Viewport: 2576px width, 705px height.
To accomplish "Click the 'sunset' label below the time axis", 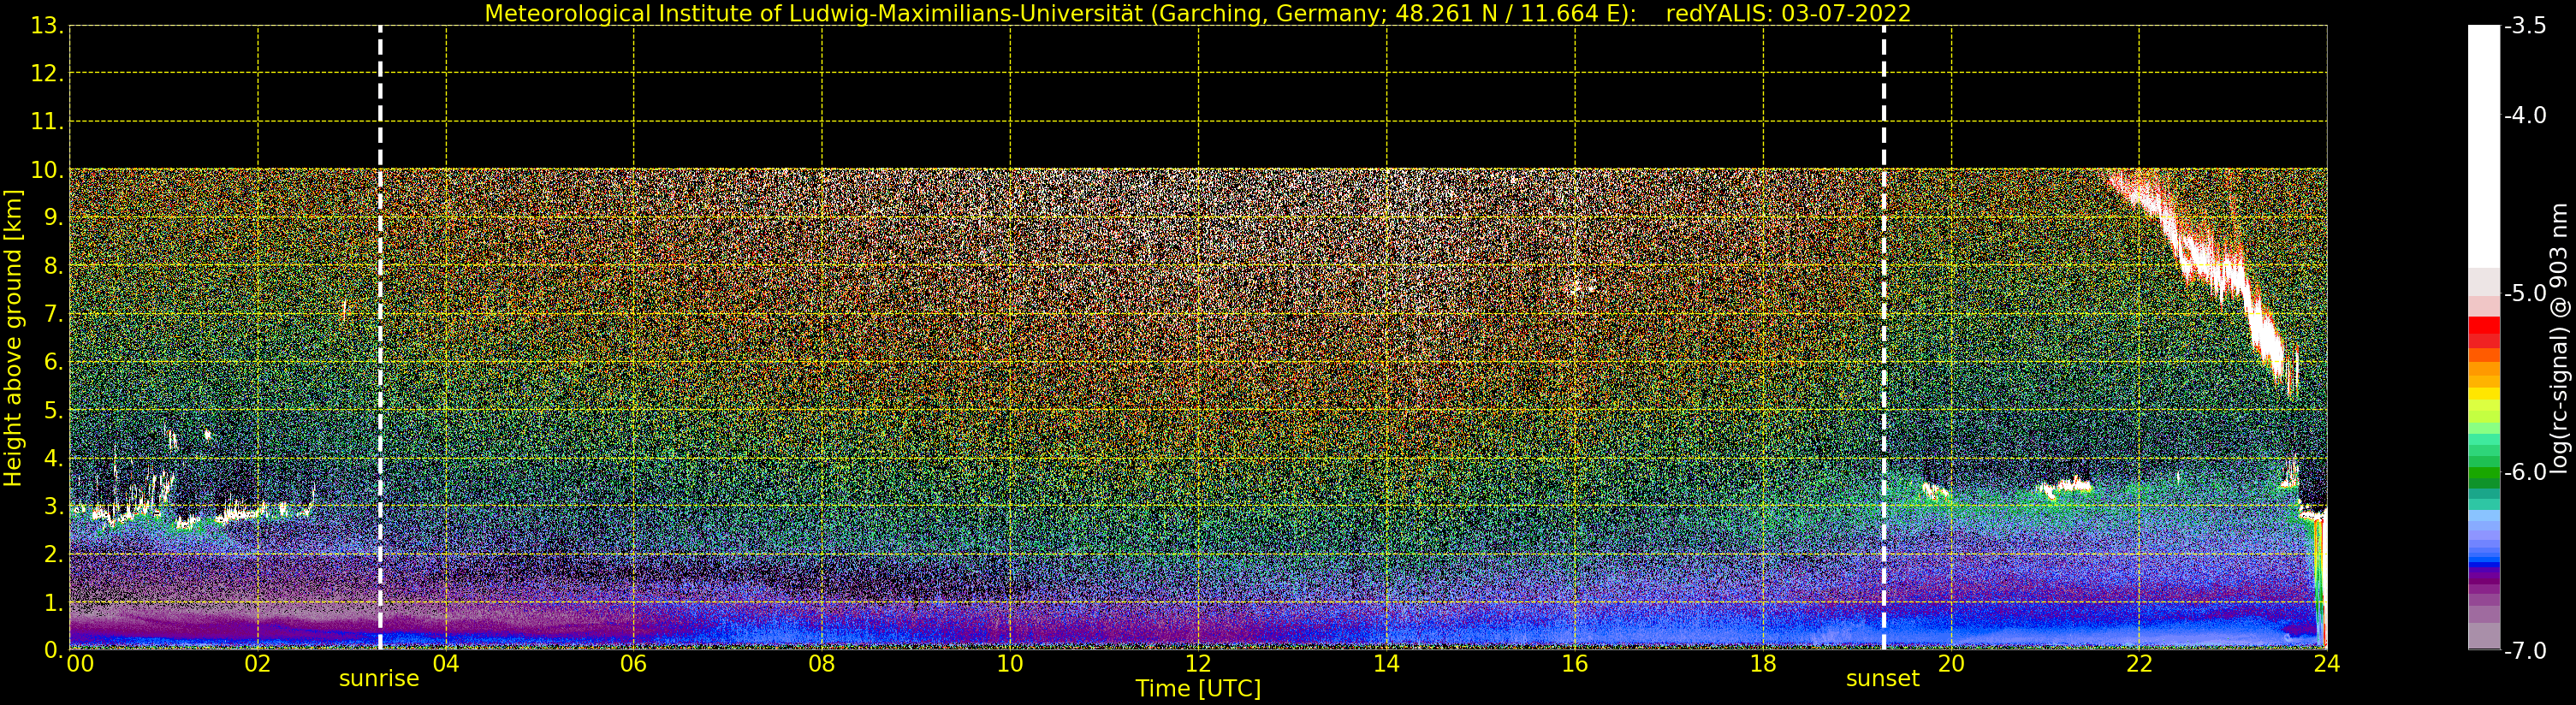I will pos(1883,679).
